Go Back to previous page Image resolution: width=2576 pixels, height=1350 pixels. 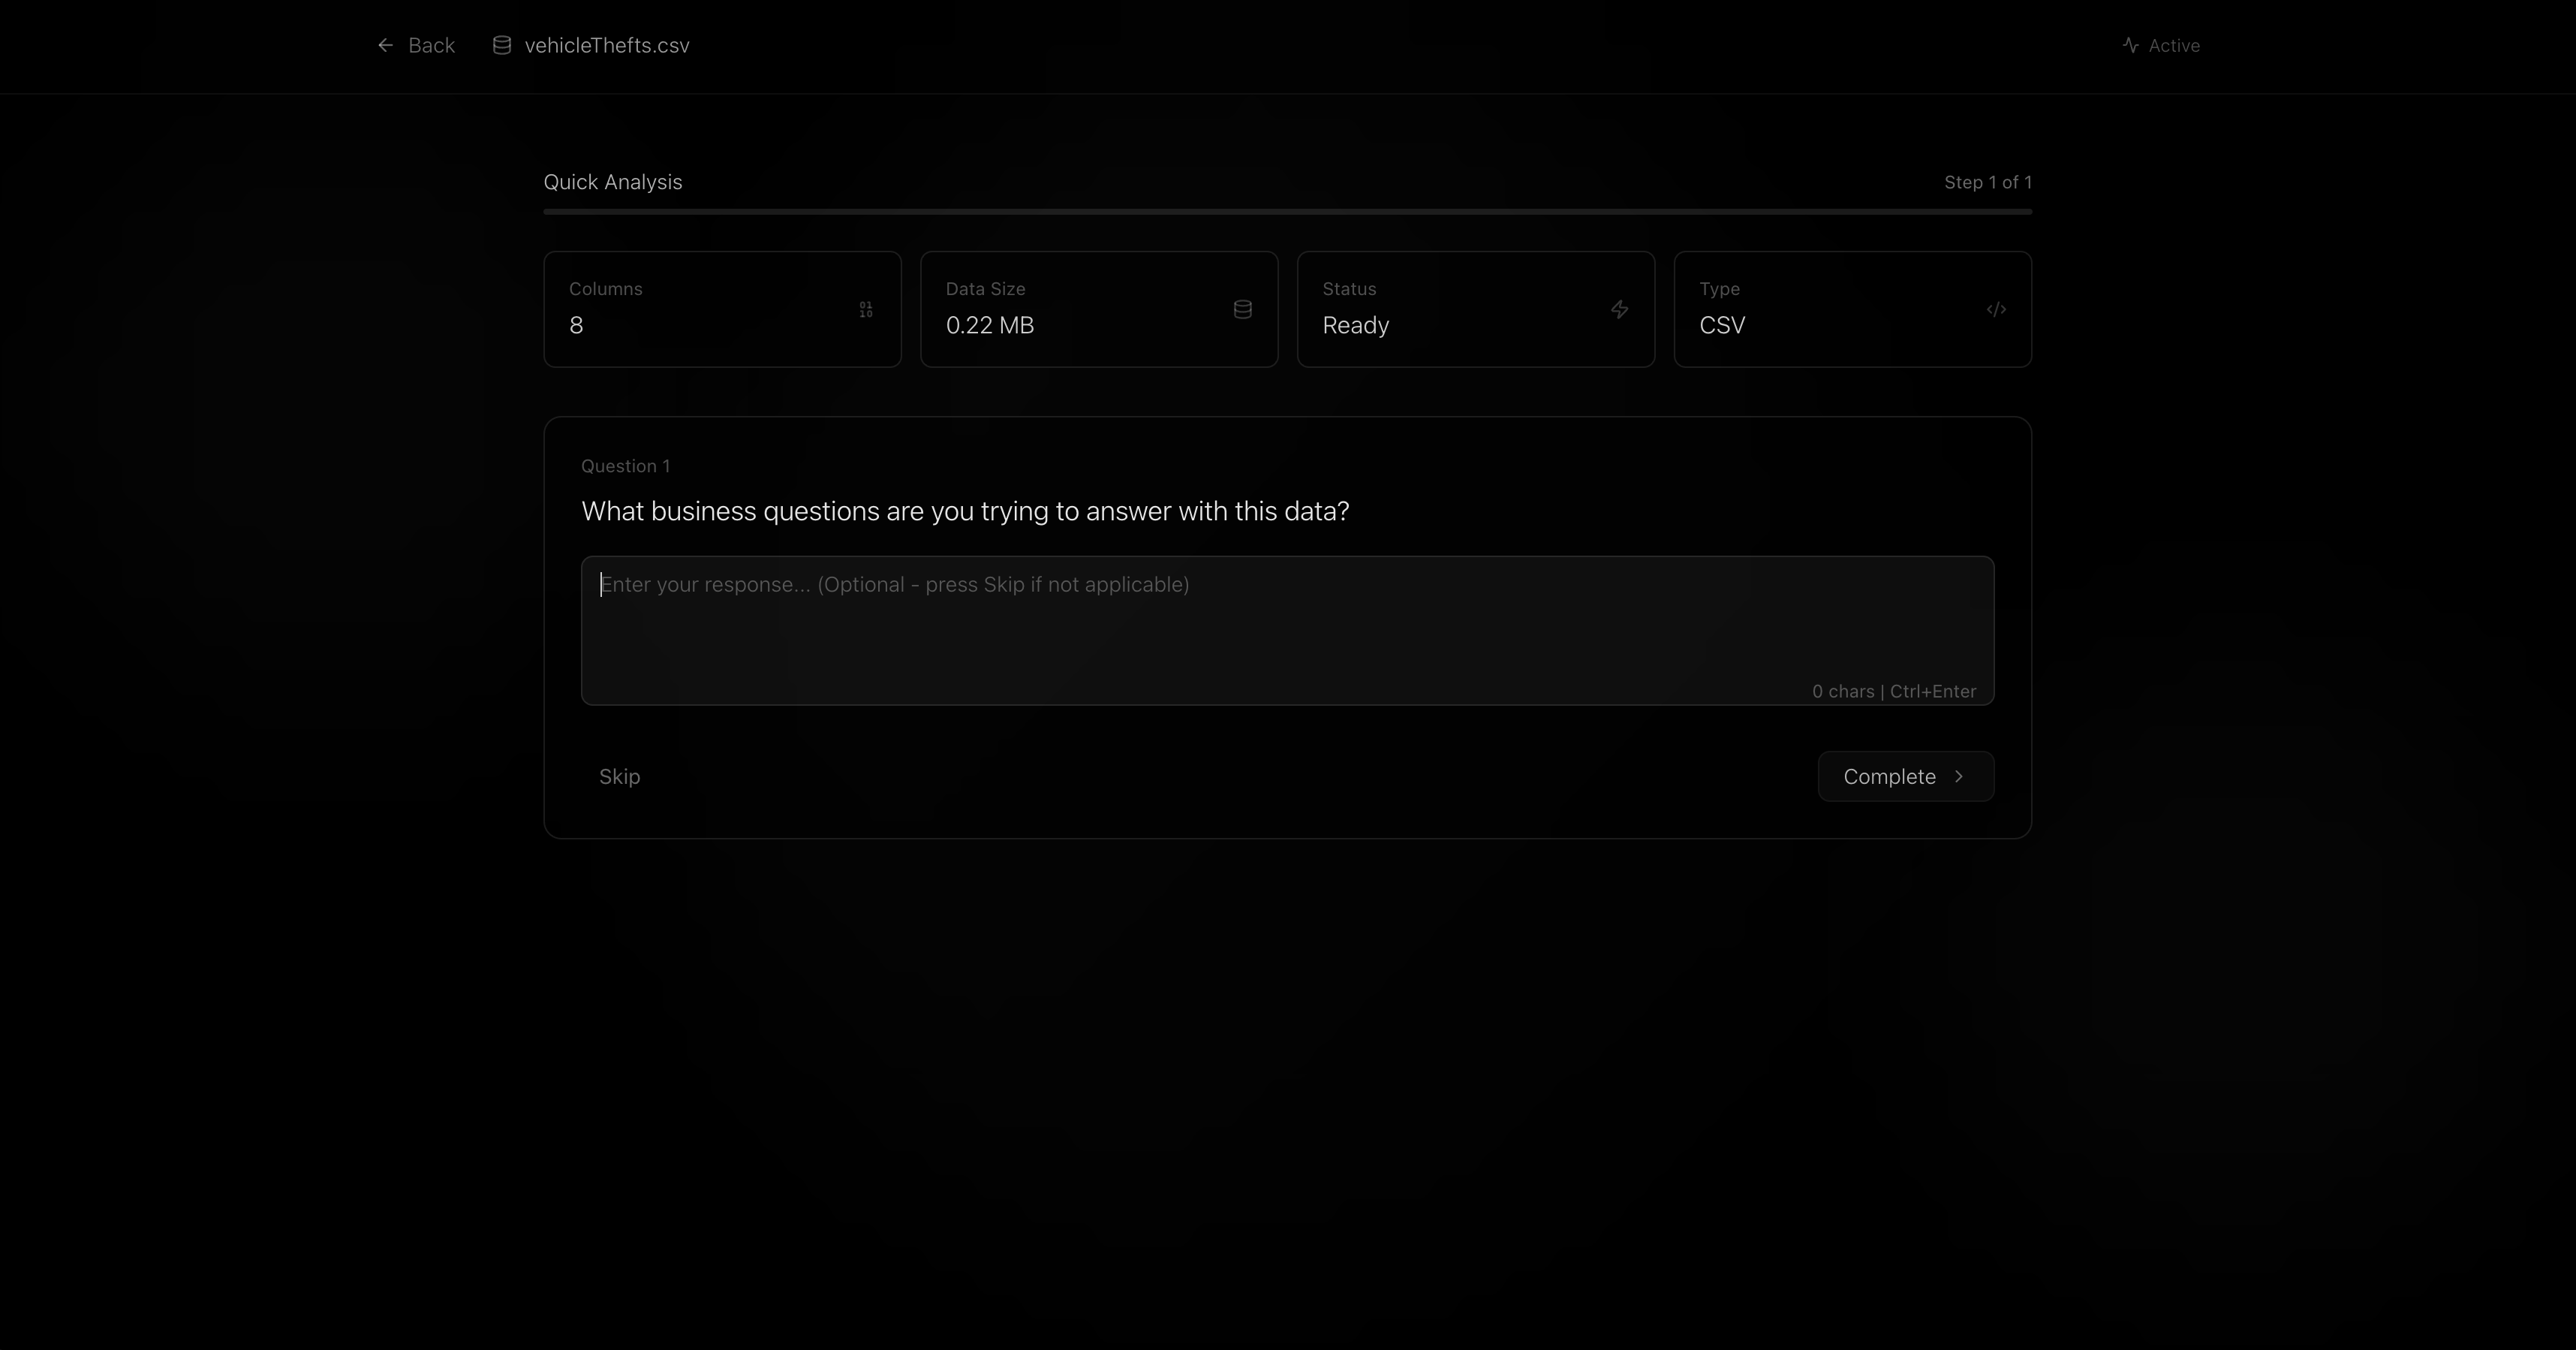[431, 45]
